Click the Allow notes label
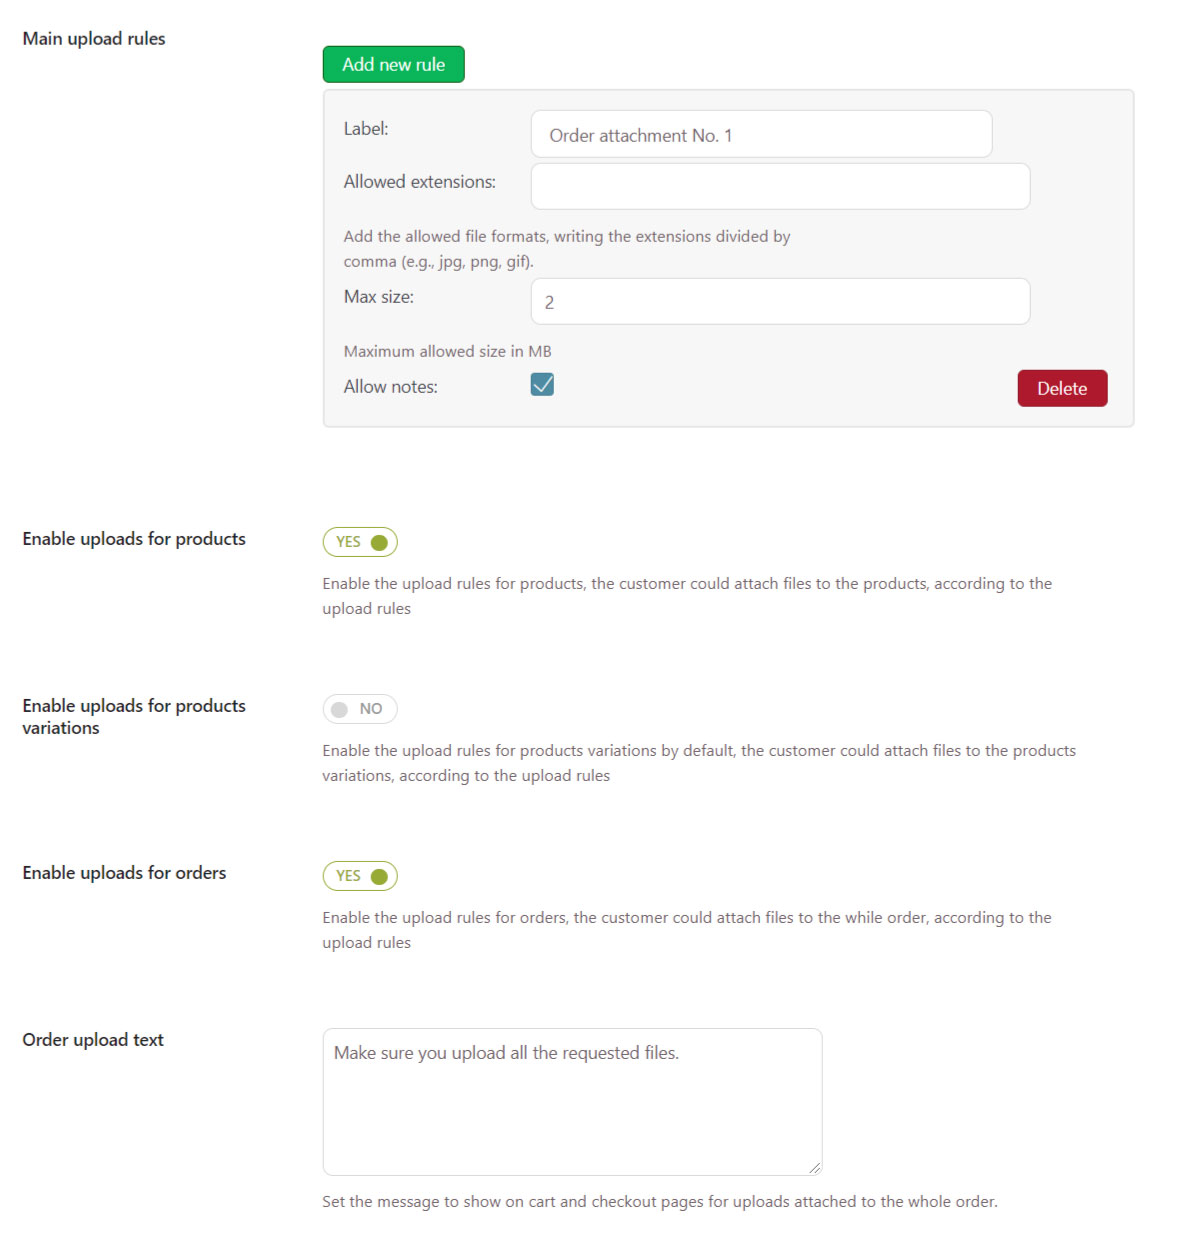 click(390, 387)
